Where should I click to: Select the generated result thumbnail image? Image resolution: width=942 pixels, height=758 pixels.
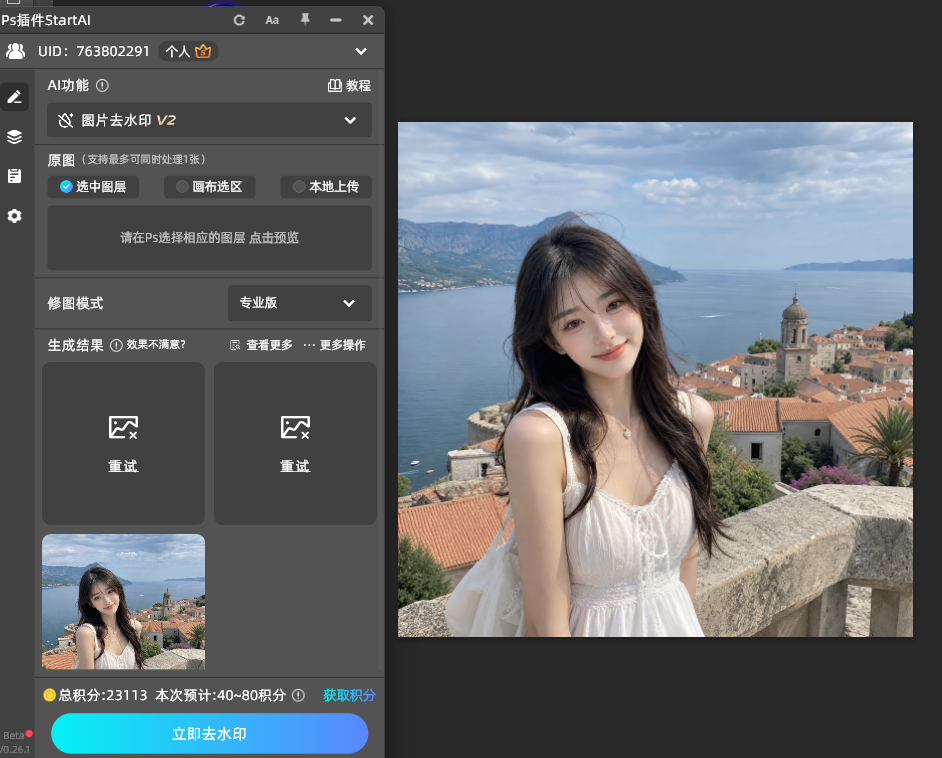123,602
